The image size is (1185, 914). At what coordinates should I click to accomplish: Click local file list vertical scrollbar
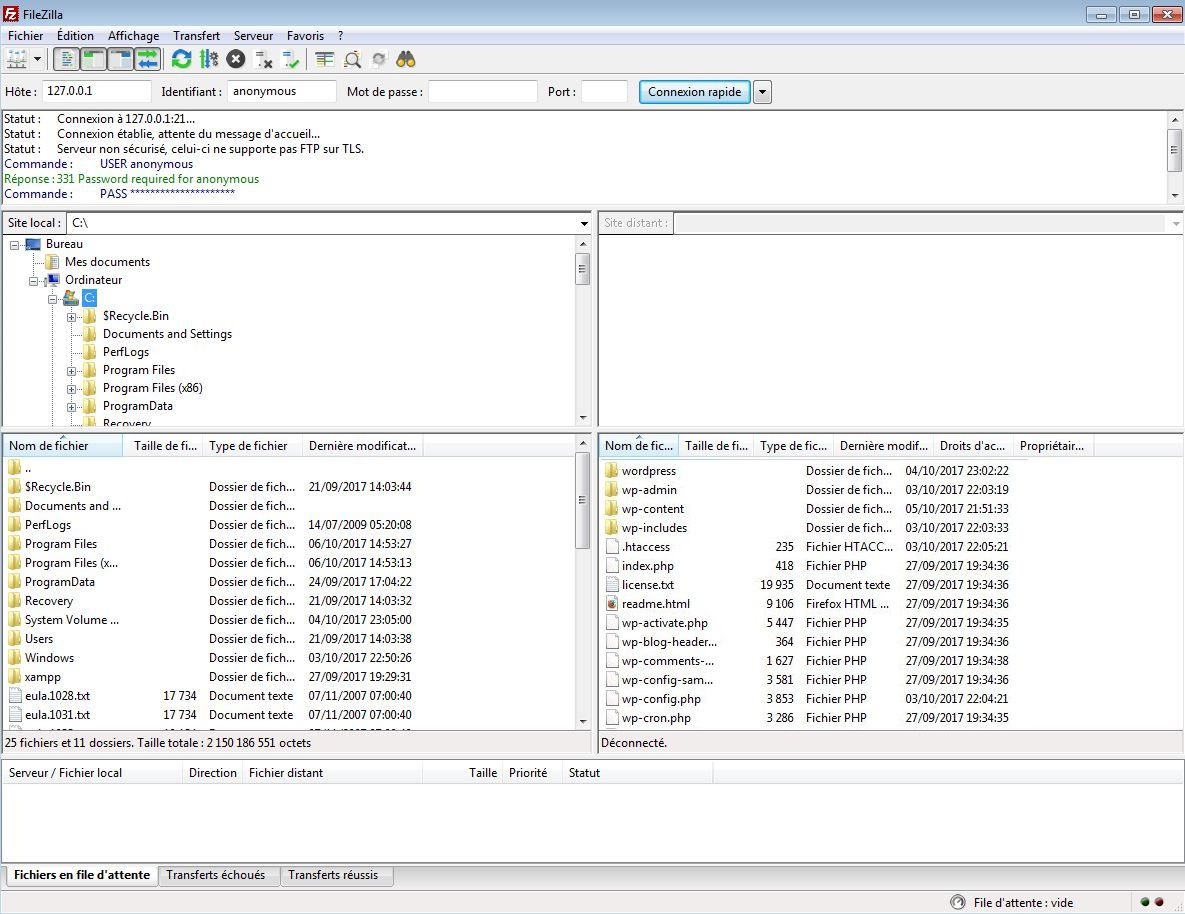tap(583, 582)
